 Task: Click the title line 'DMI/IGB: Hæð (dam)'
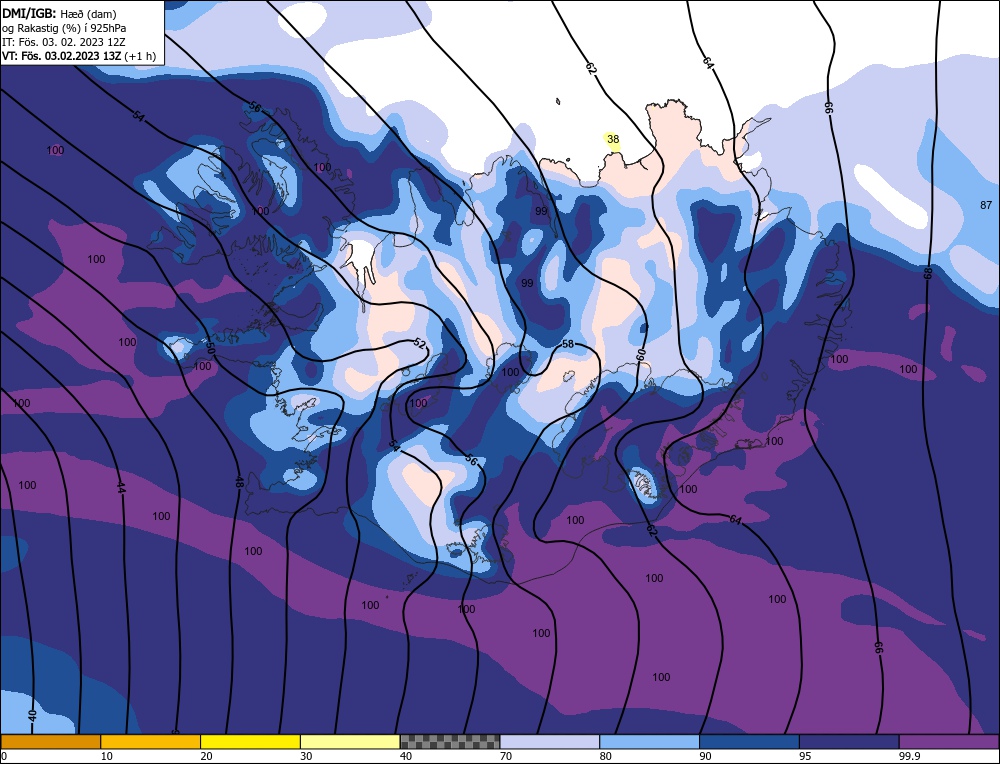coord(59,13)
